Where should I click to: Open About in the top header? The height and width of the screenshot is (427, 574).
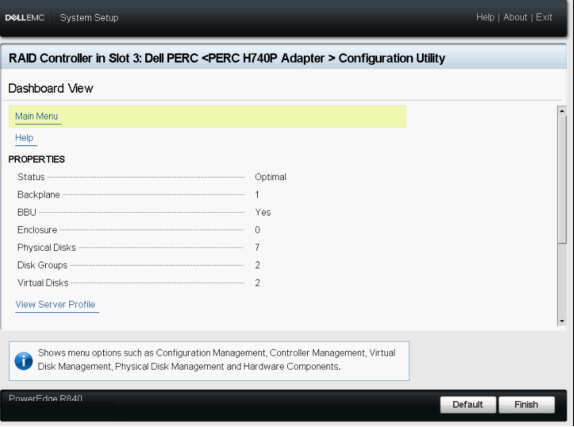[x=515, y=17]
